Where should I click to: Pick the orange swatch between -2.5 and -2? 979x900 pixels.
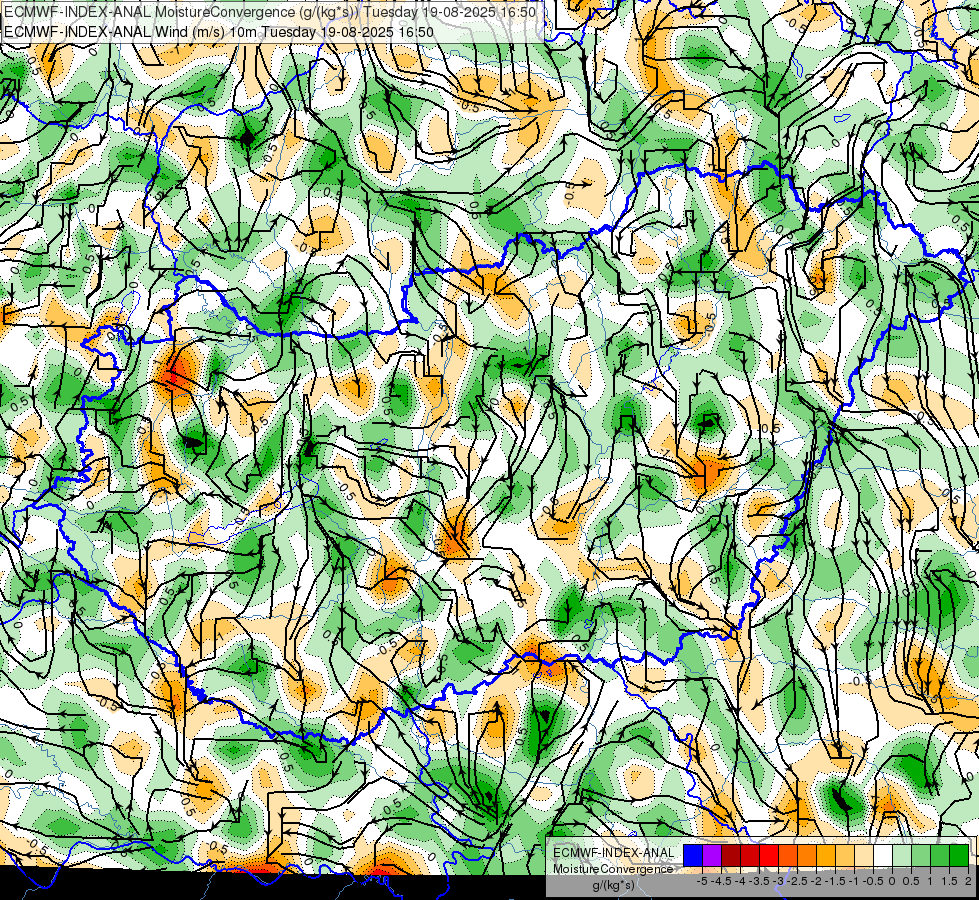(x=807, y=856)
